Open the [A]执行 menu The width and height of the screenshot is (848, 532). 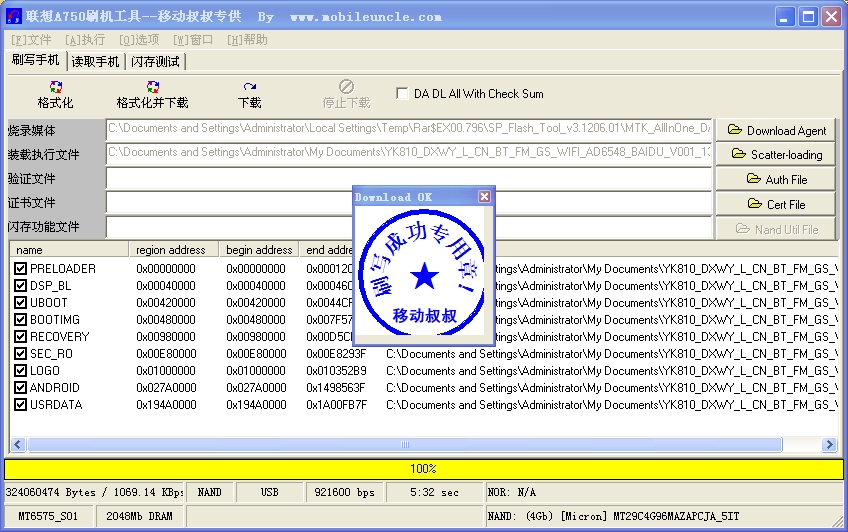pyautogui.click(x=85, y=40)
